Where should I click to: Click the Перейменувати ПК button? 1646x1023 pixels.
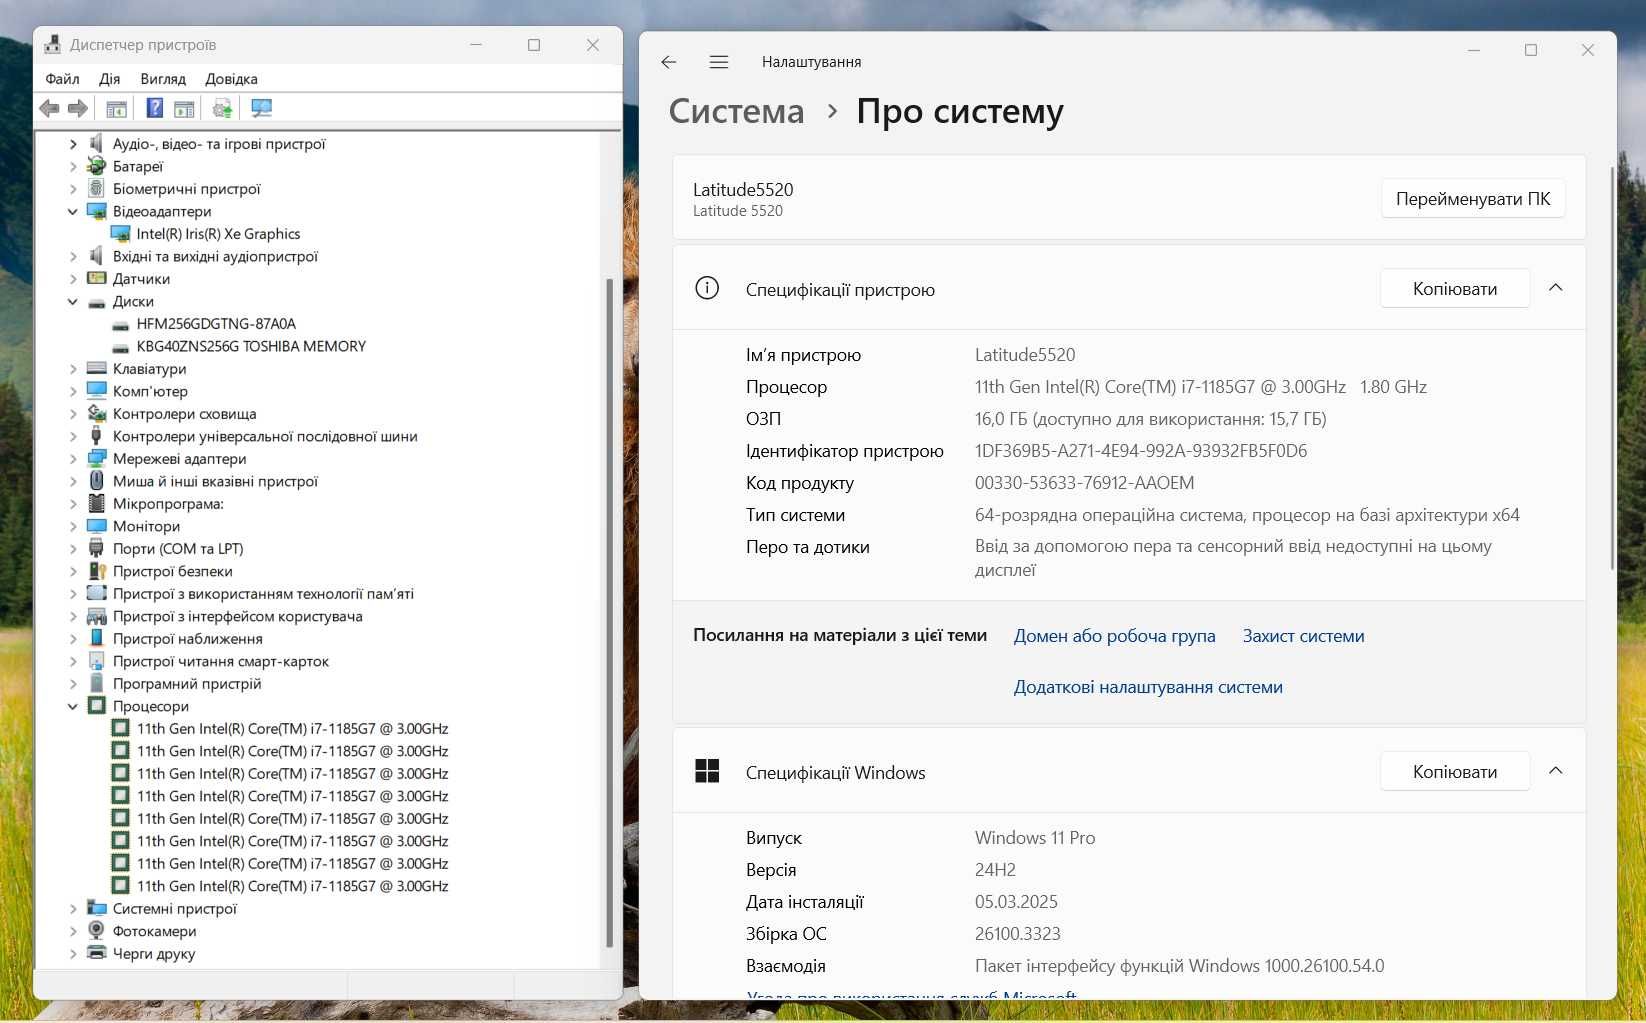coord(1473,199)
